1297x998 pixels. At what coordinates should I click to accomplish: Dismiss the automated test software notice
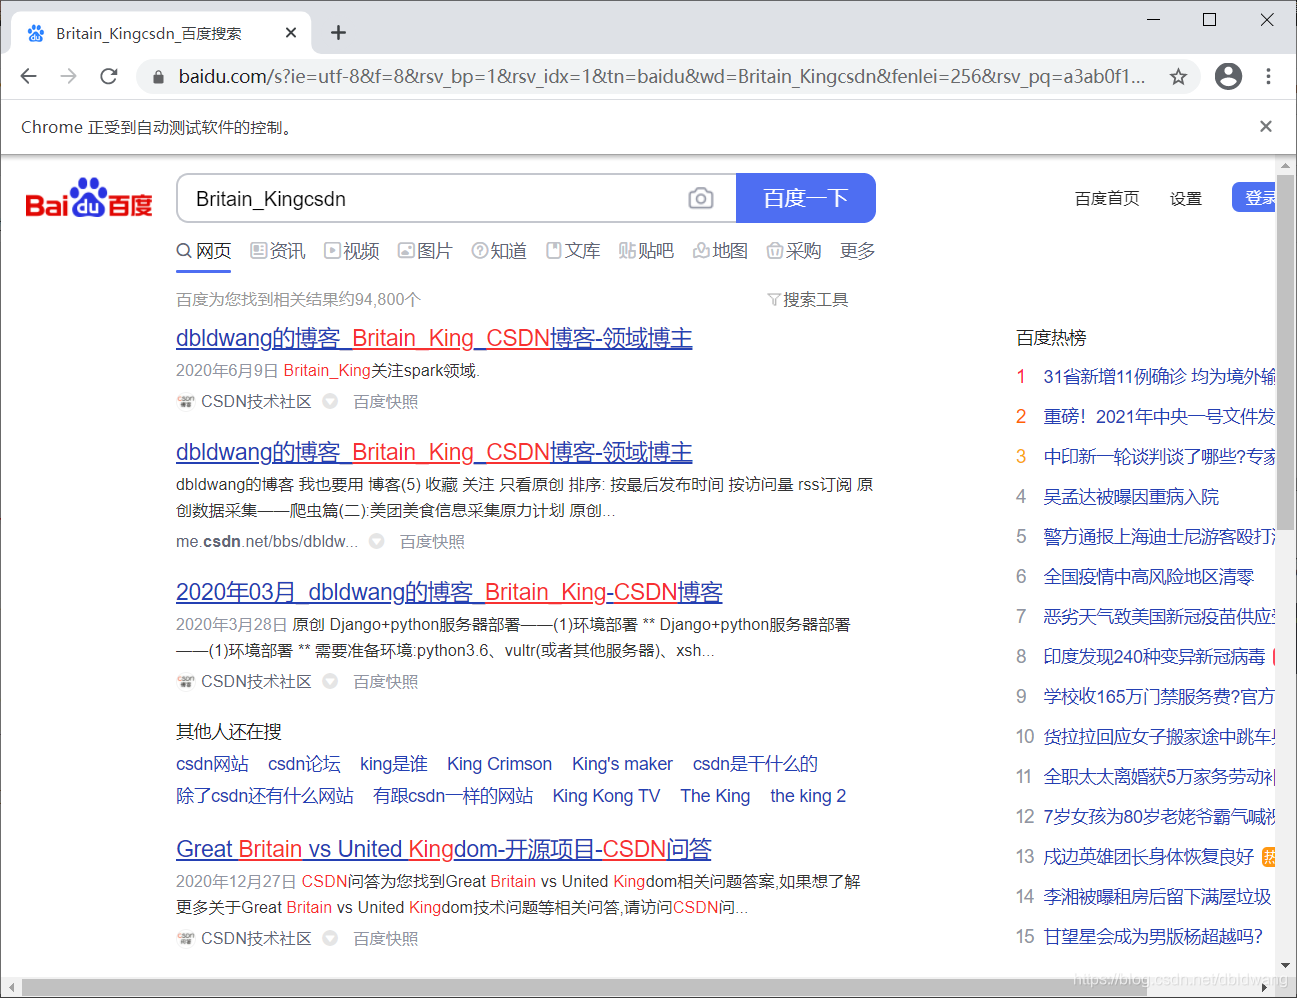point(1266,126)
